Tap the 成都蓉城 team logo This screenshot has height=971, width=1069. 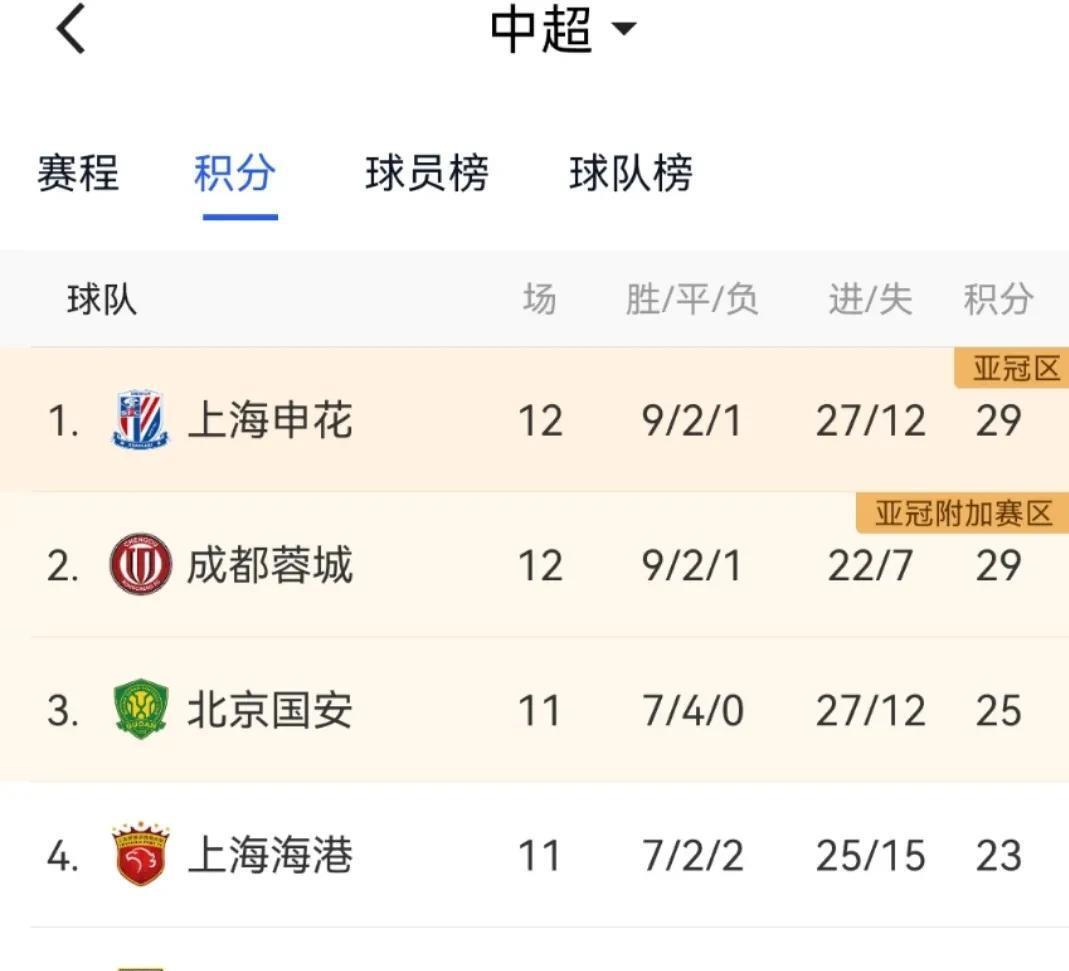pyautogui.click(x=140, y=566)
